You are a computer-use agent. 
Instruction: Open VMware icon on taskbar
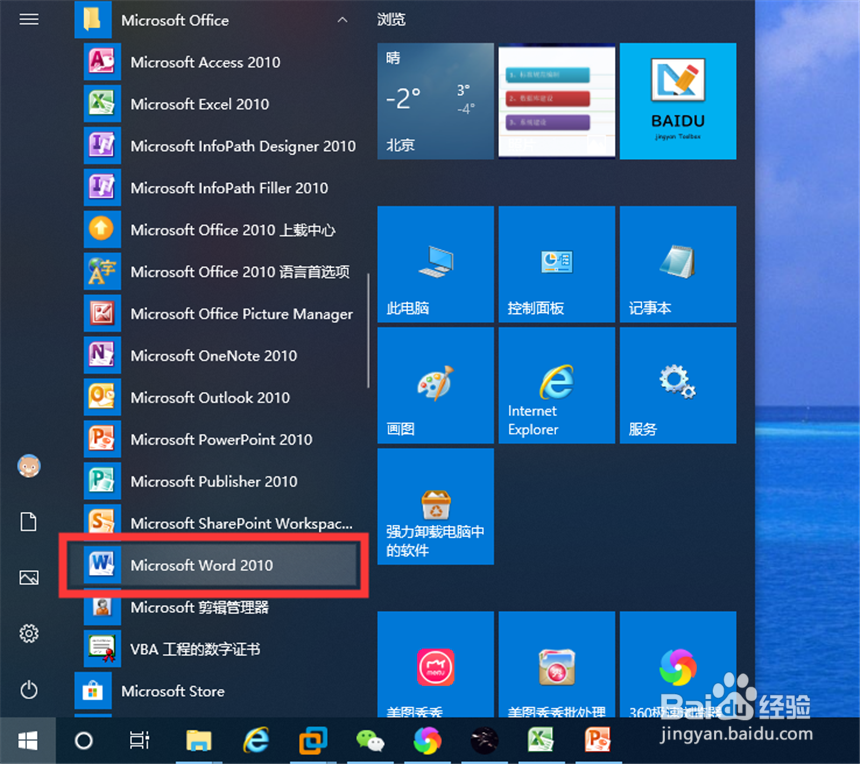click(313, 740)
